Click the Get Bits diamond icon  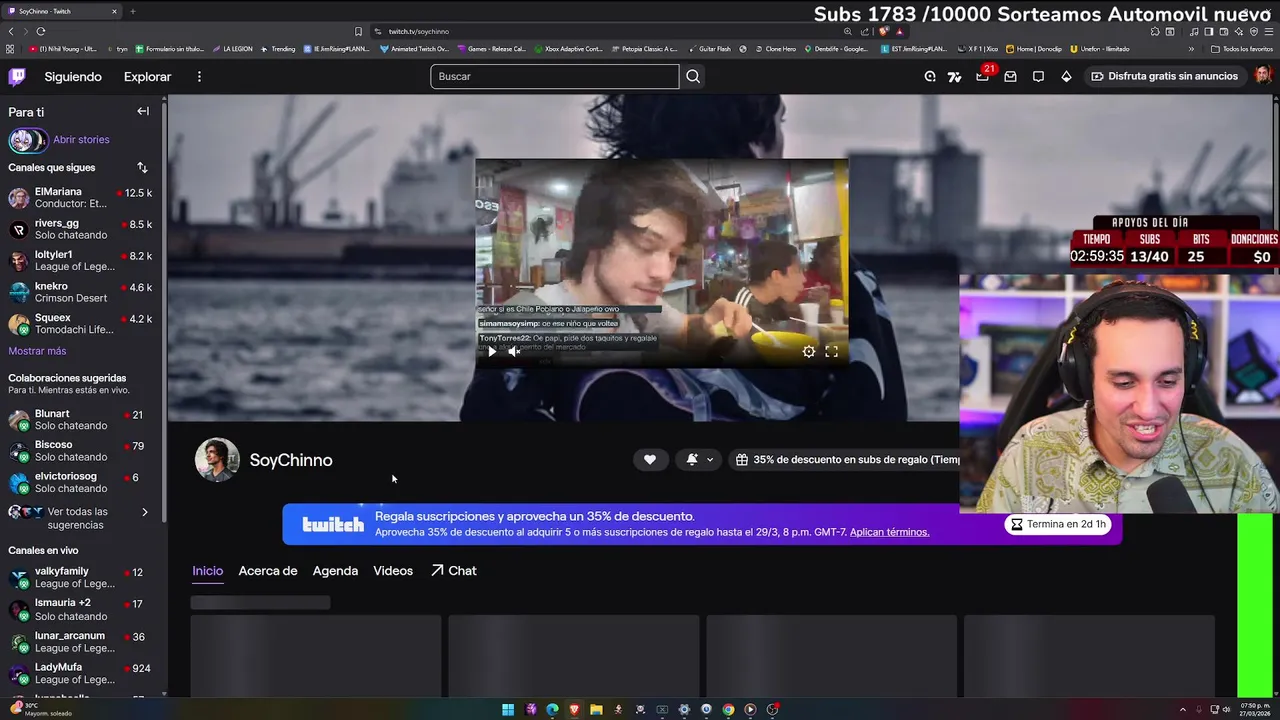pos(1066,76)
